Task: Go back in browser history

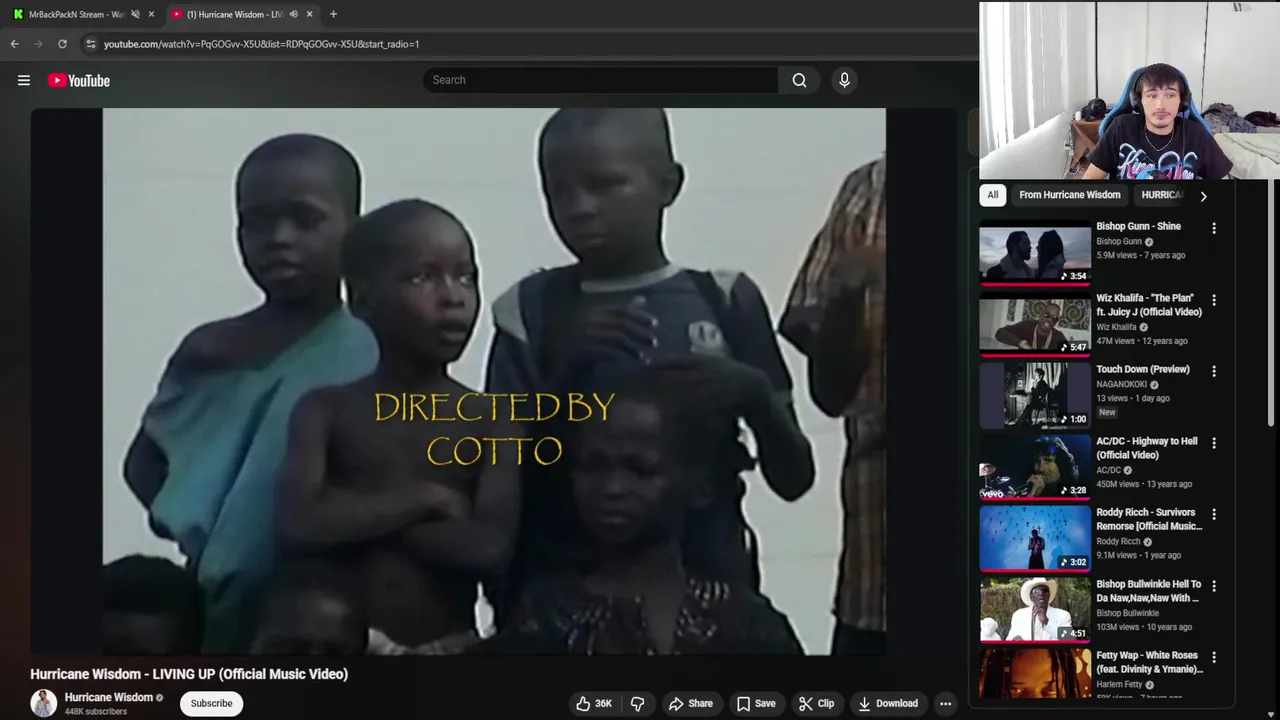Action: click(x=15, y=44)
